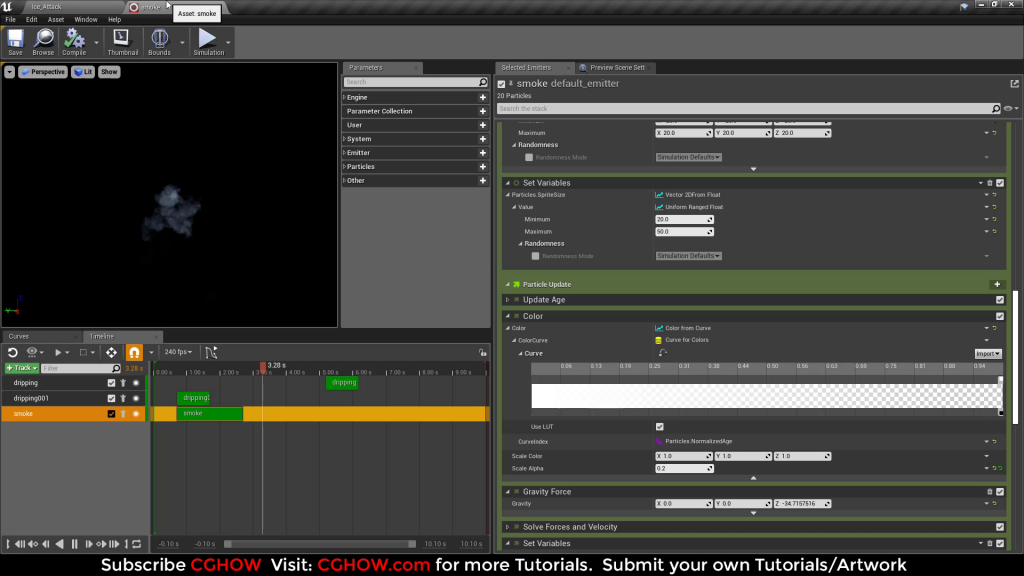
Task: Expand the Engine parameters section
Action: (x=345, y=97)
